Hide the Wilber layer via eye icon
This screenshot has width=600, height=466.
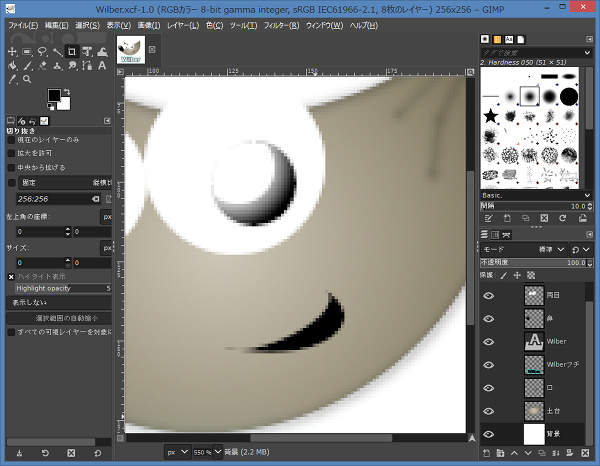[489, 341]
